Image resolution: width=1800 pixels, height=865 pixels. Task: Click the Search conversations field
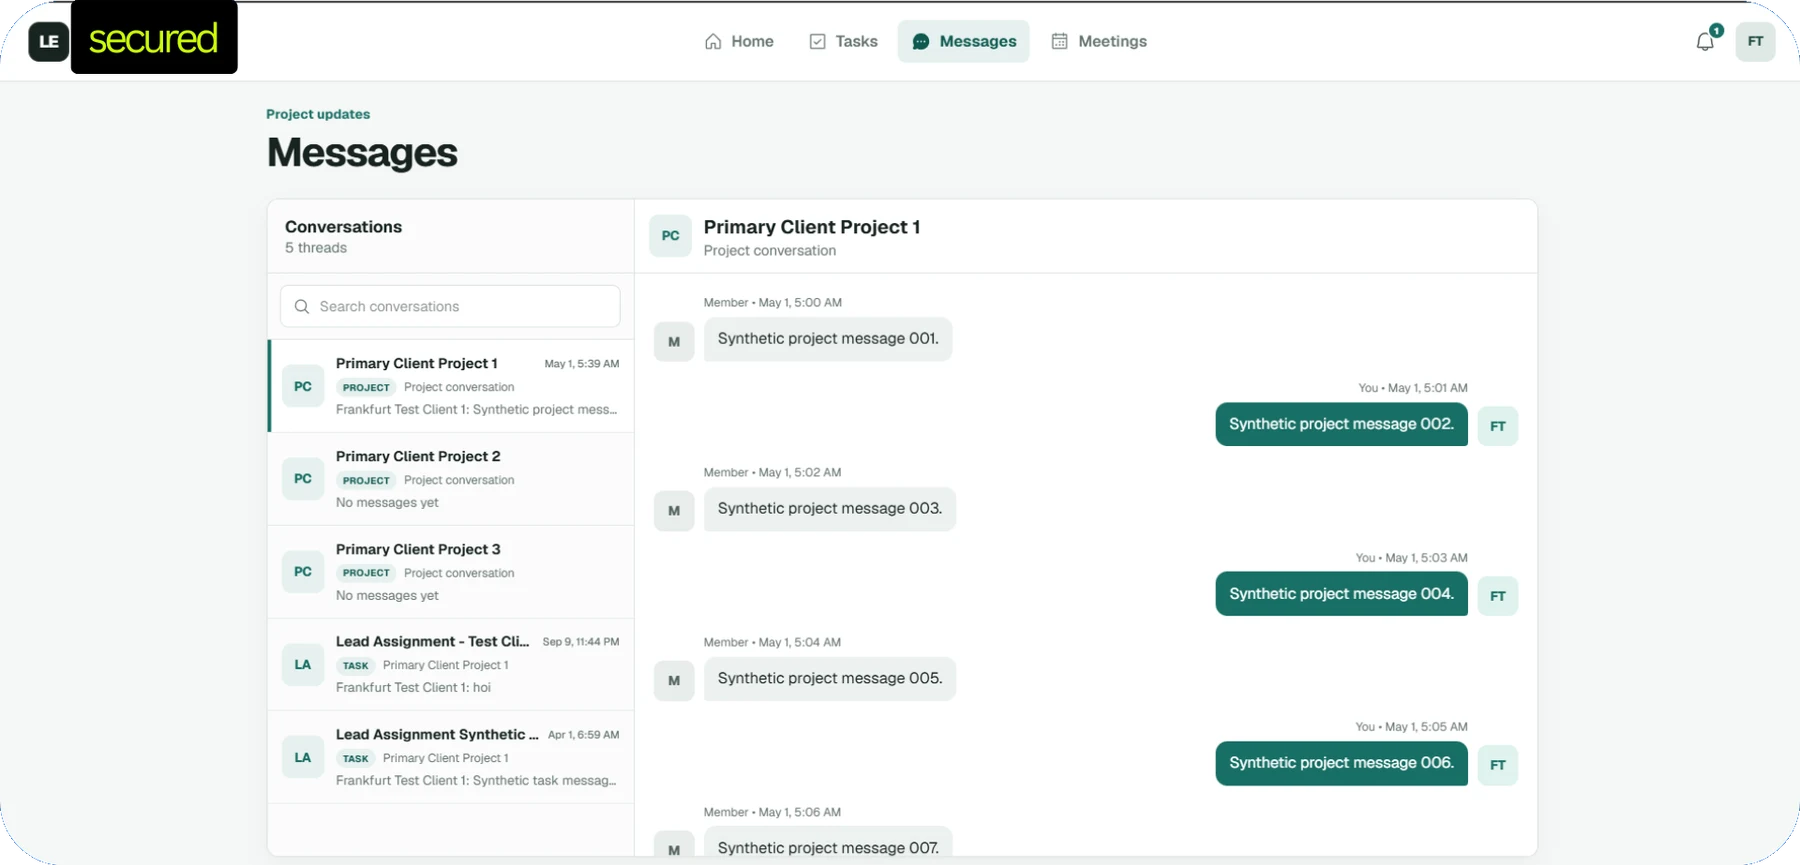tap(450, 306)
